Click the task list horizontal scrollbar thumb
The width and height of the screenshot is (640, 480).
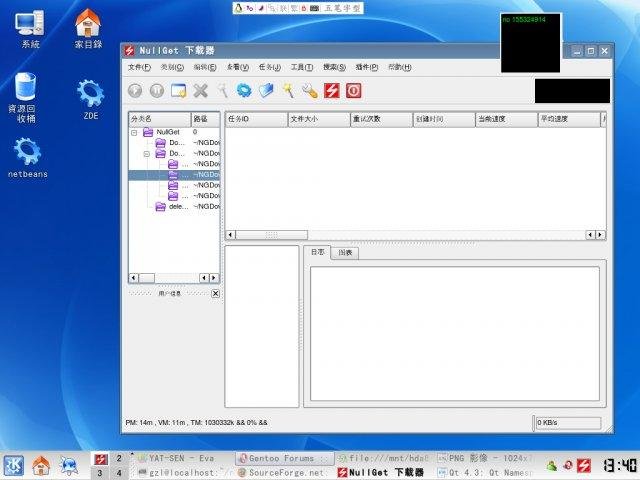[x=271, y=235]
